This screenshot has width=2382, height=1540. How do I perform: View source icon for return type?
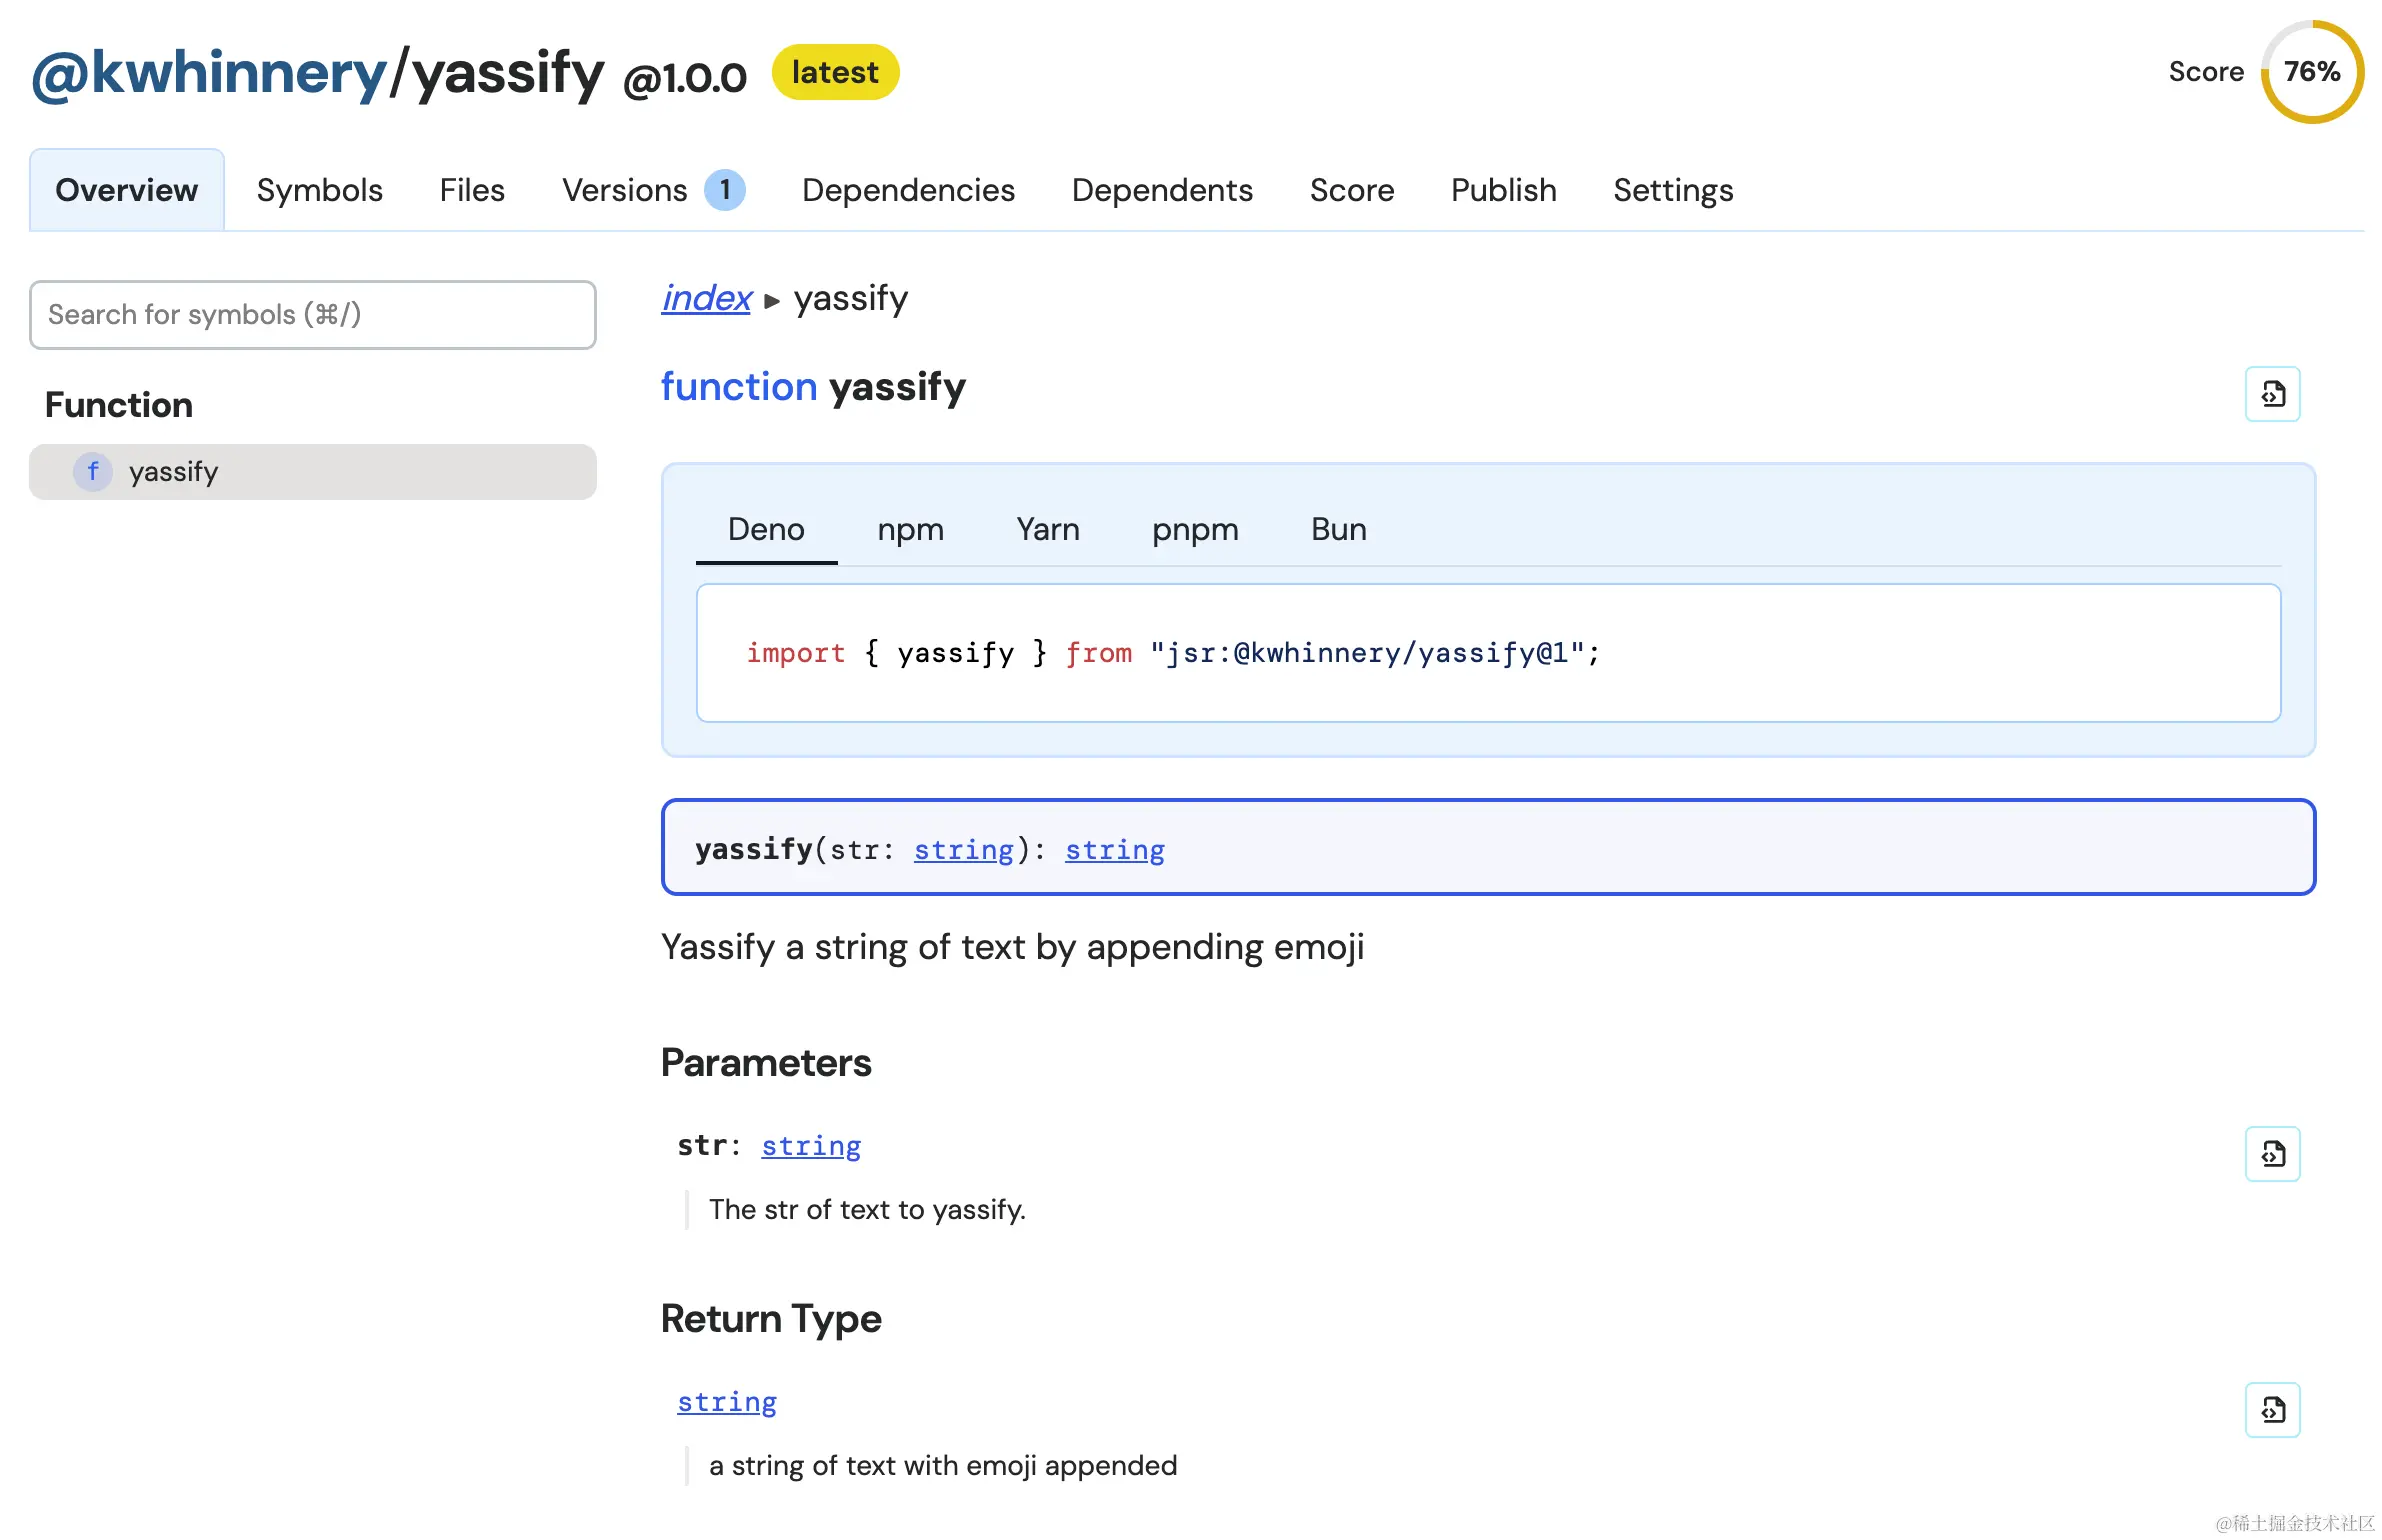click(2272, 1410)
